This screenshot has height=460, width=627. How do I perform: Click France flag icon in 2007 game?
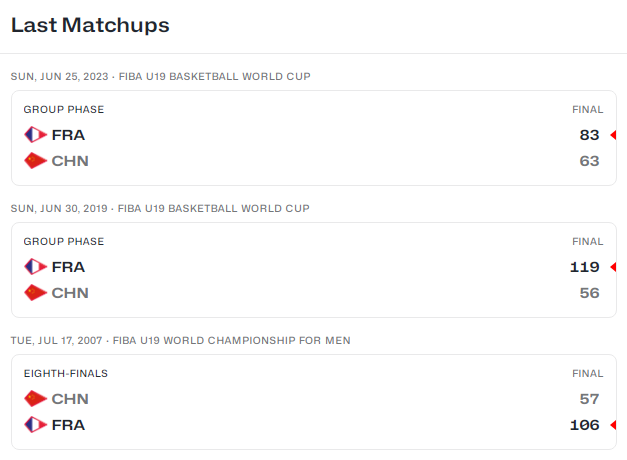[36, 425]
